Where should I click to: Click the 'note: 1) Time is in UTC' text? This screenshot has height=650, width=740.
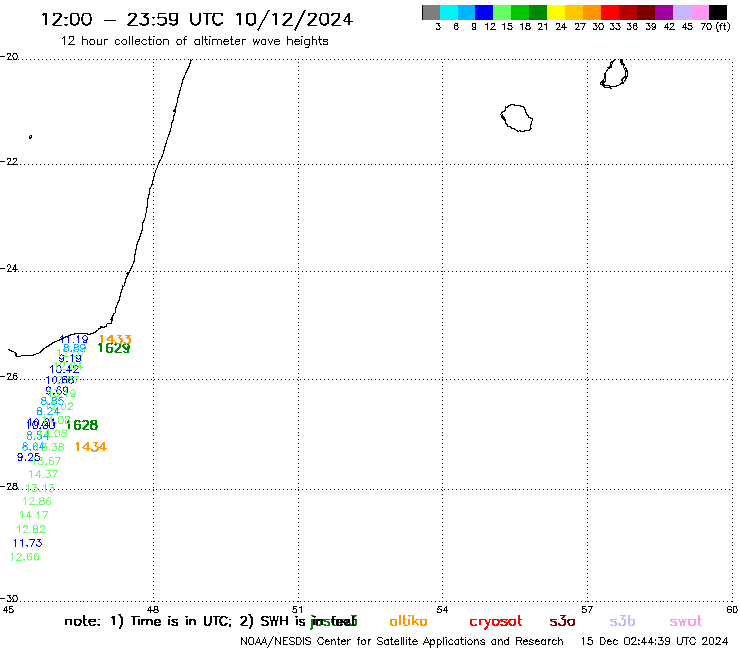pyautogui.click(x=148, y=621)
